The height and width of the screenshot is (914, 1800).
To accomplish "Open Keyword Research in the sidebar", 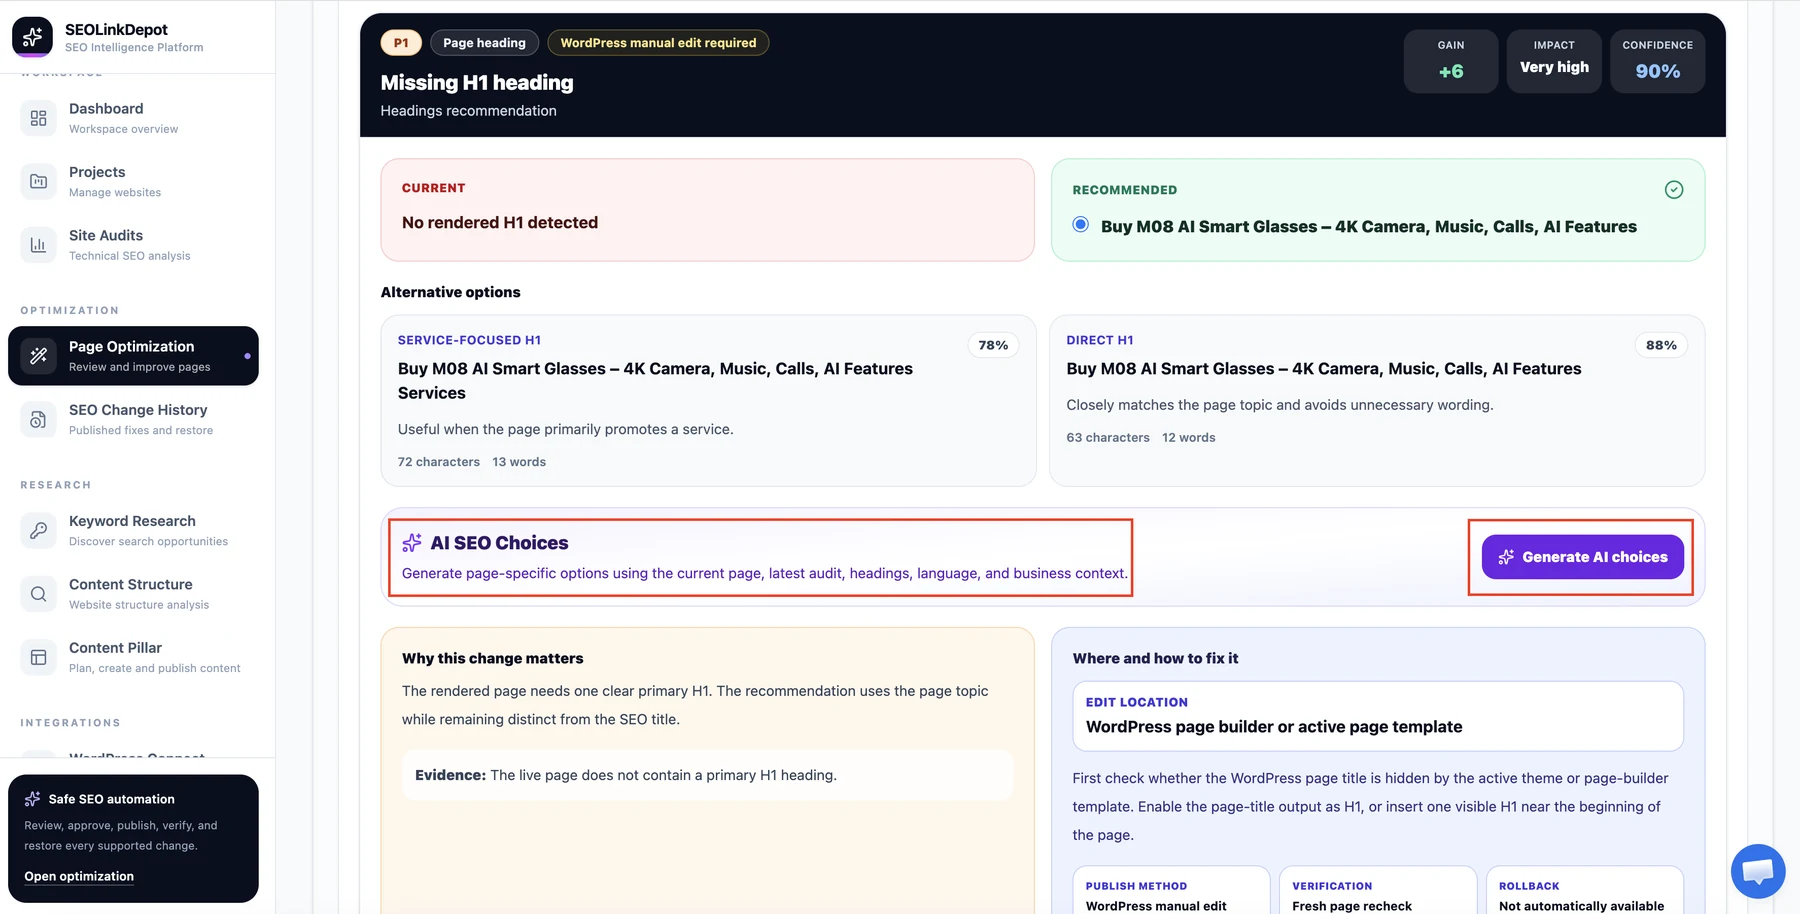I will [133, 530].
